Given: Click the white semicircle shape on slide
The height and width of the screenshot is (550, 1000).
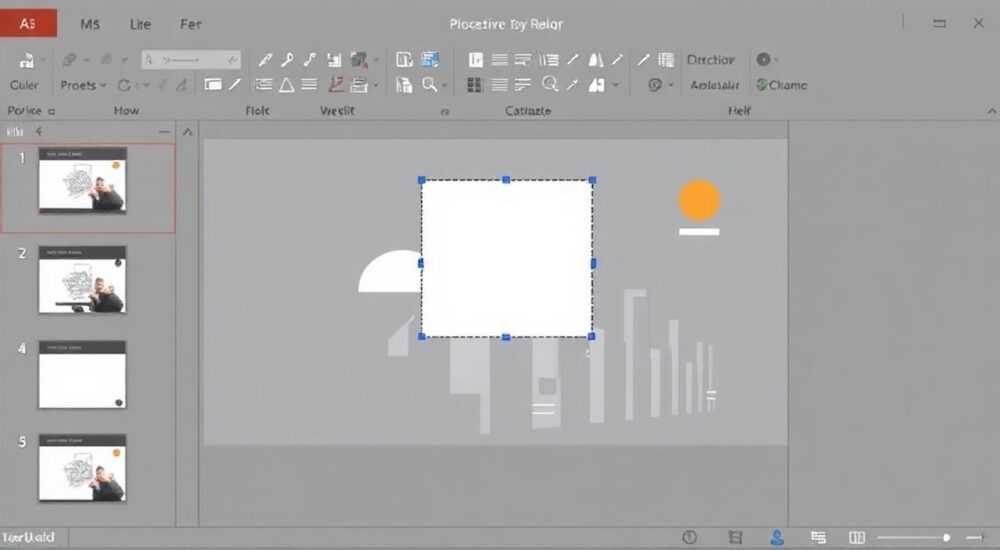Looking at the screenshot, I should [390, 272].
